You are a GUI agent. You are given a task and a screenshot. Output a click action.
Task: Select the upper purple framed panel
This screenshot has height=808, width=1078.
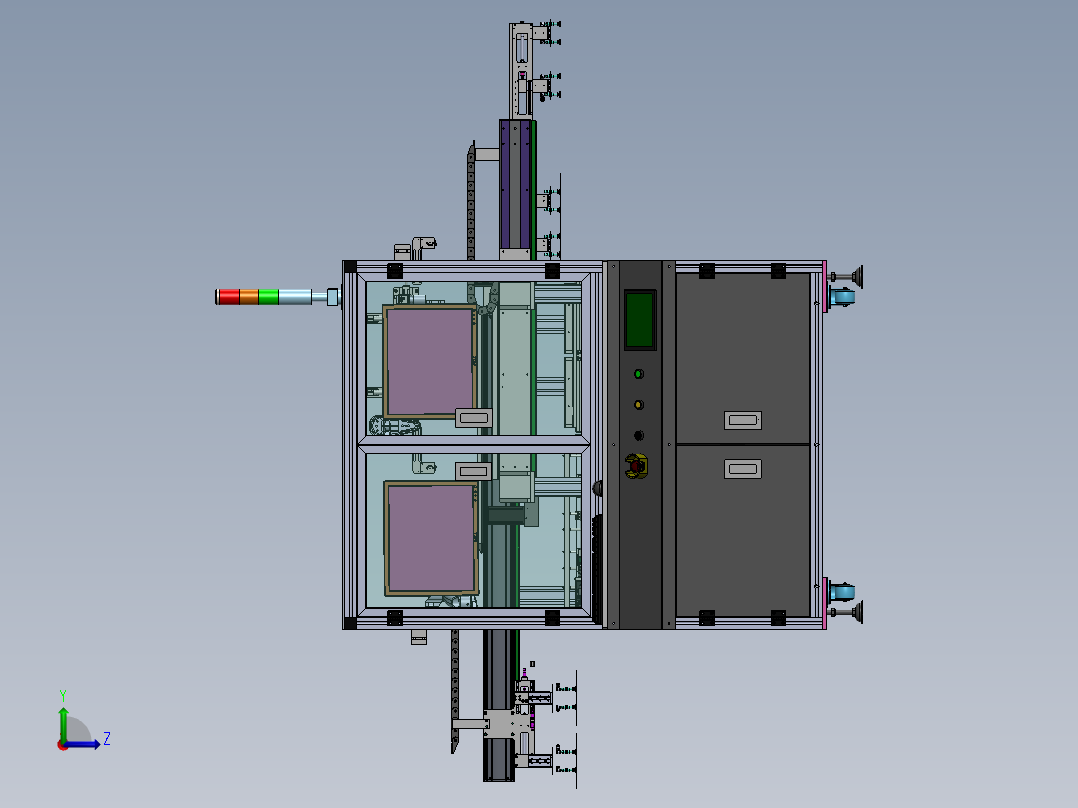click(430, 361)
